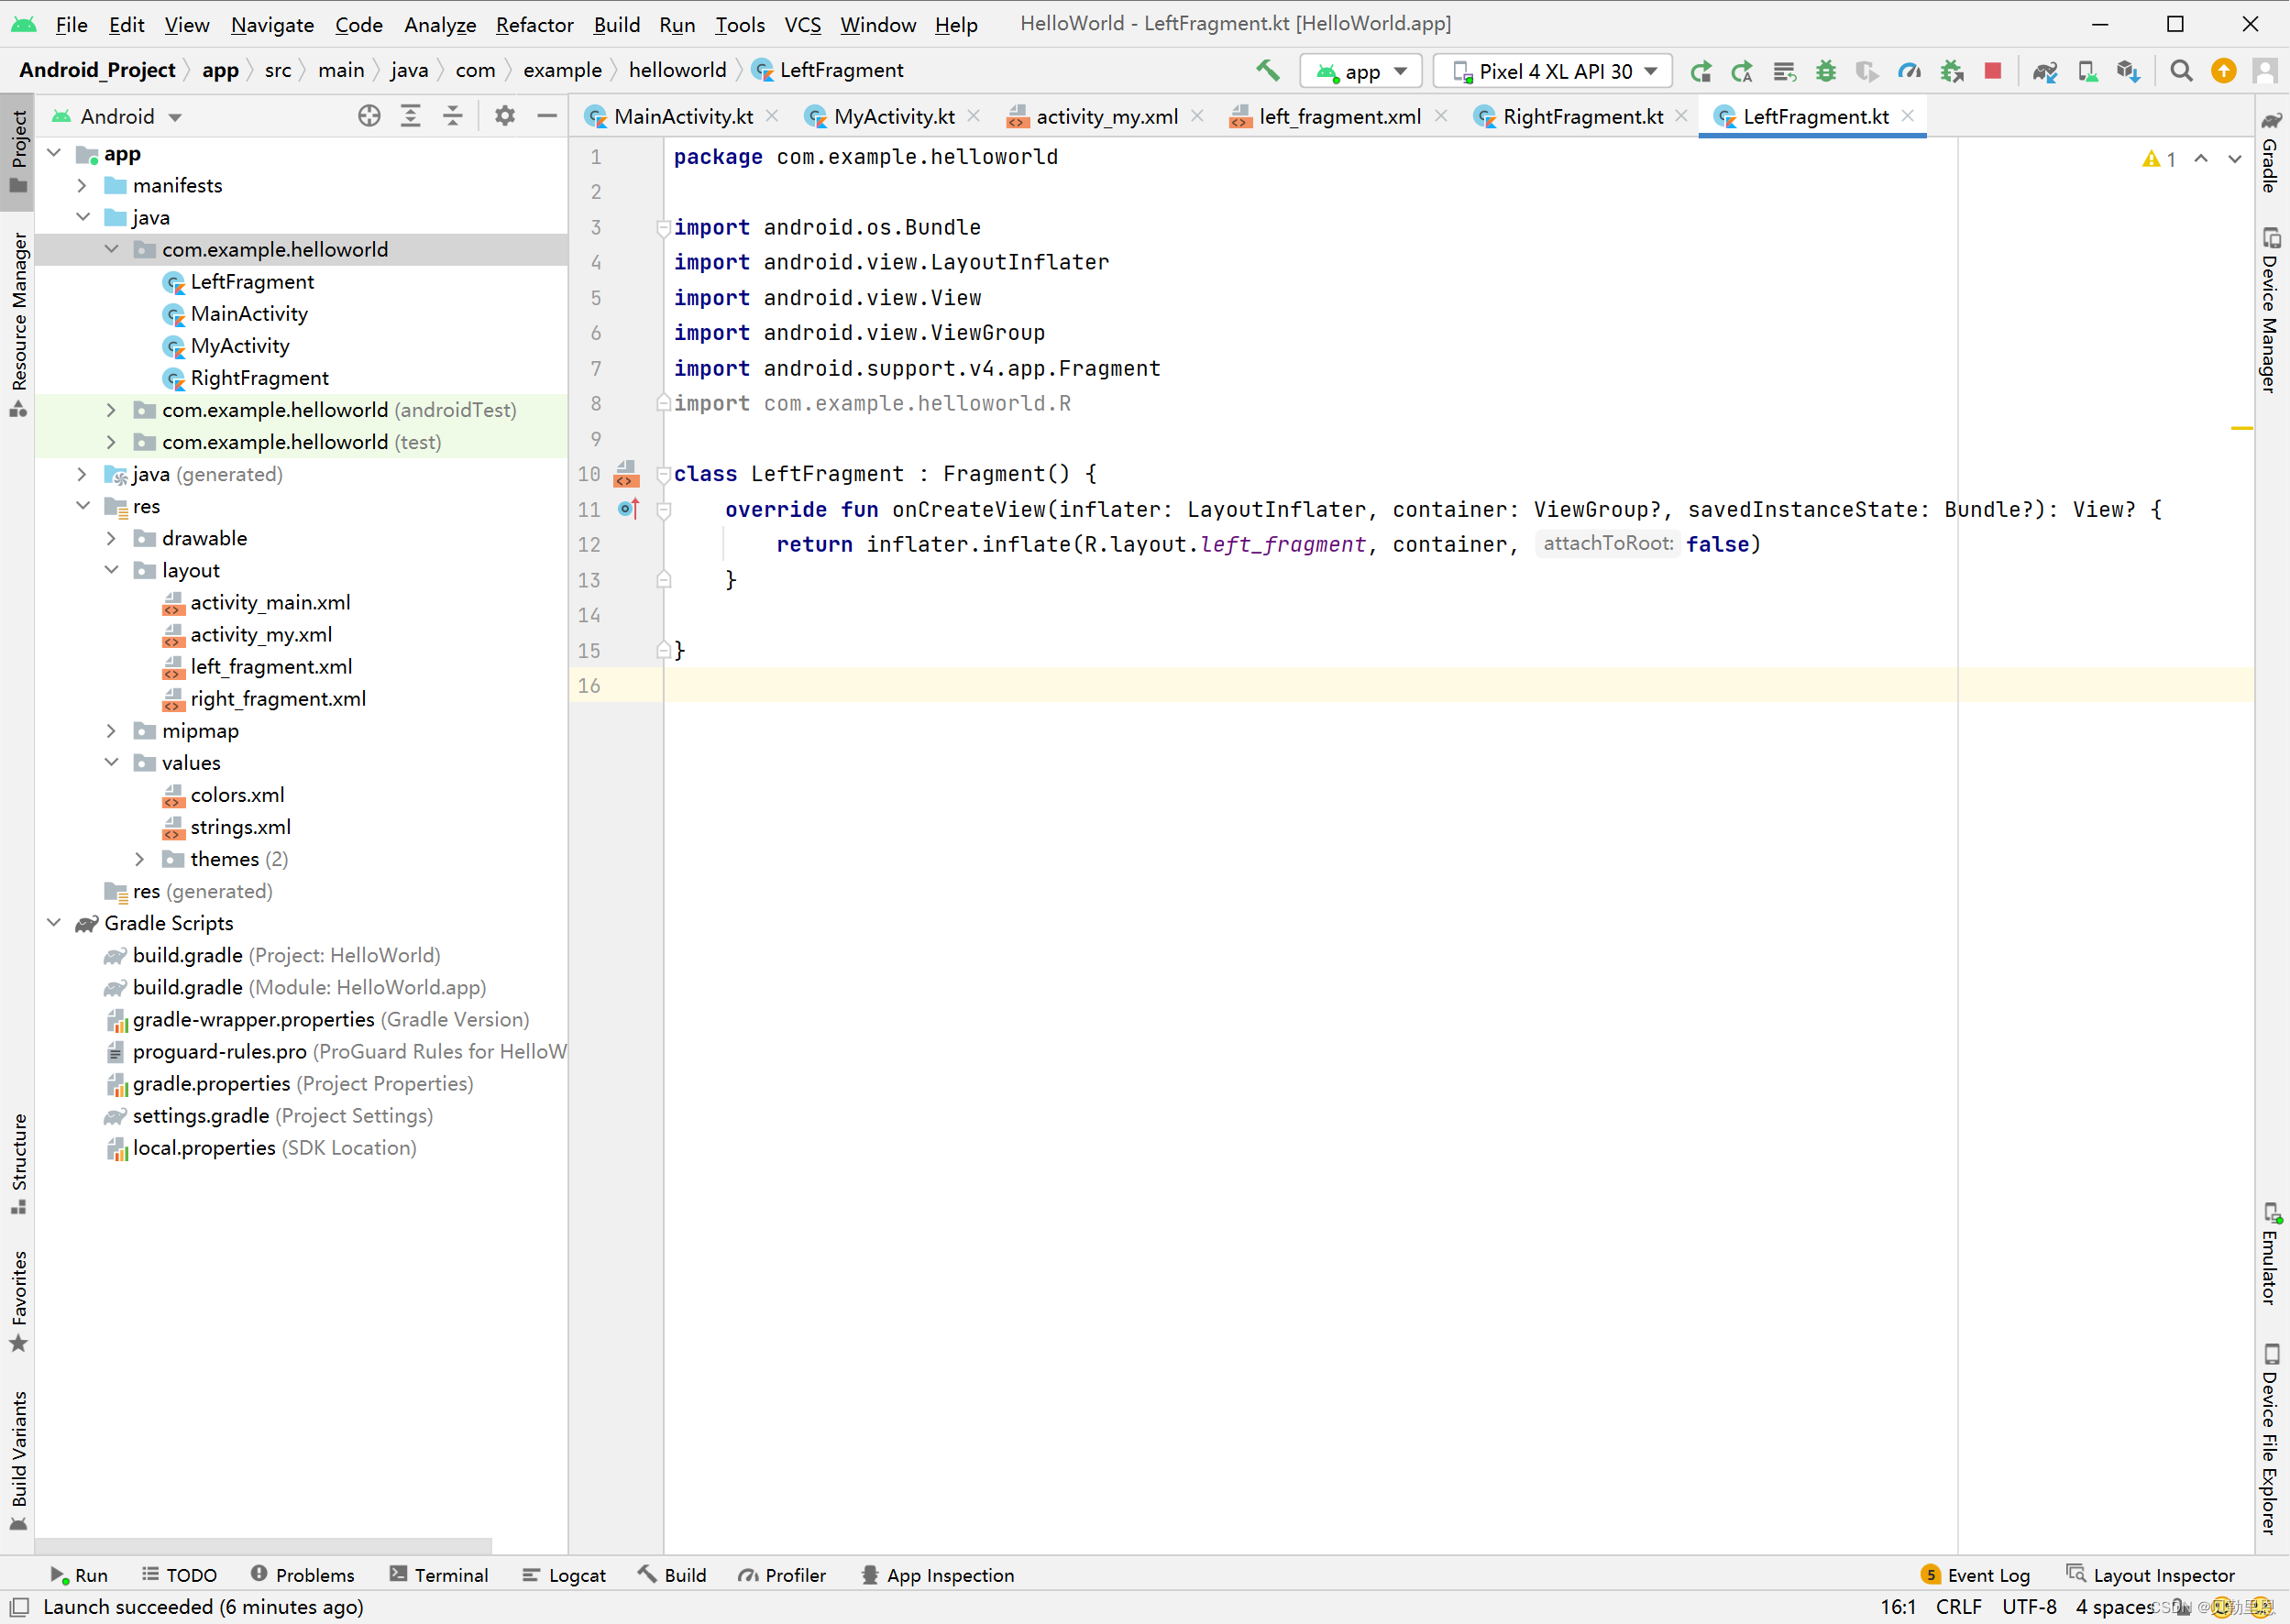This screenshot has height=1624, width=2290.
Task: Sync Project with Gradle Files
Action: point(2045,71)
